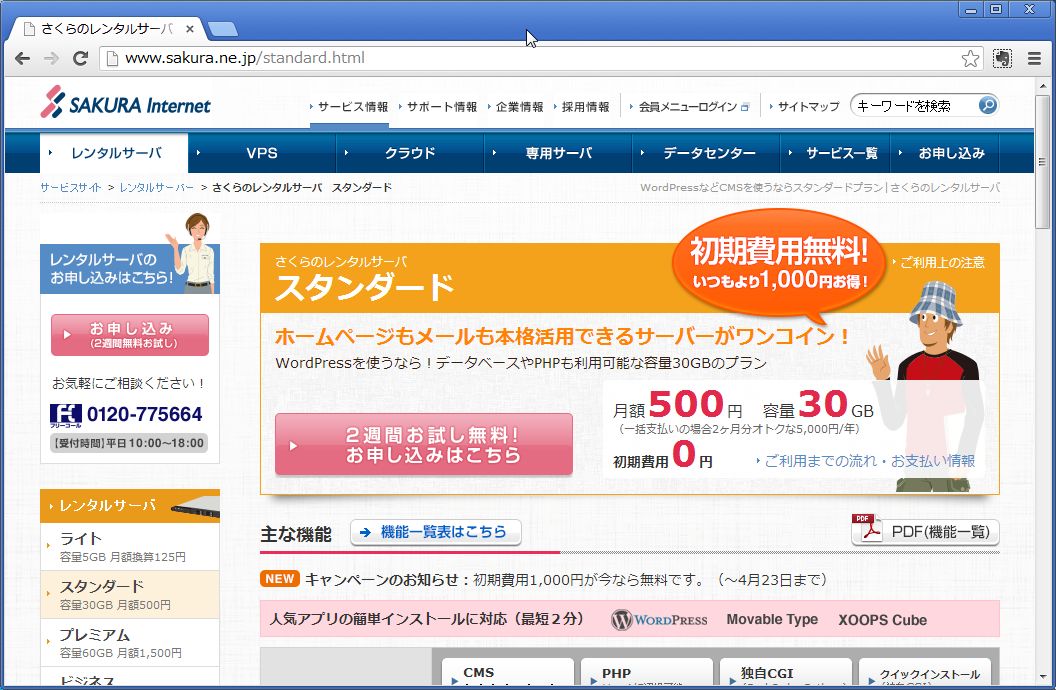
Task: Click the browser back arrow
Action: (22, 59)
